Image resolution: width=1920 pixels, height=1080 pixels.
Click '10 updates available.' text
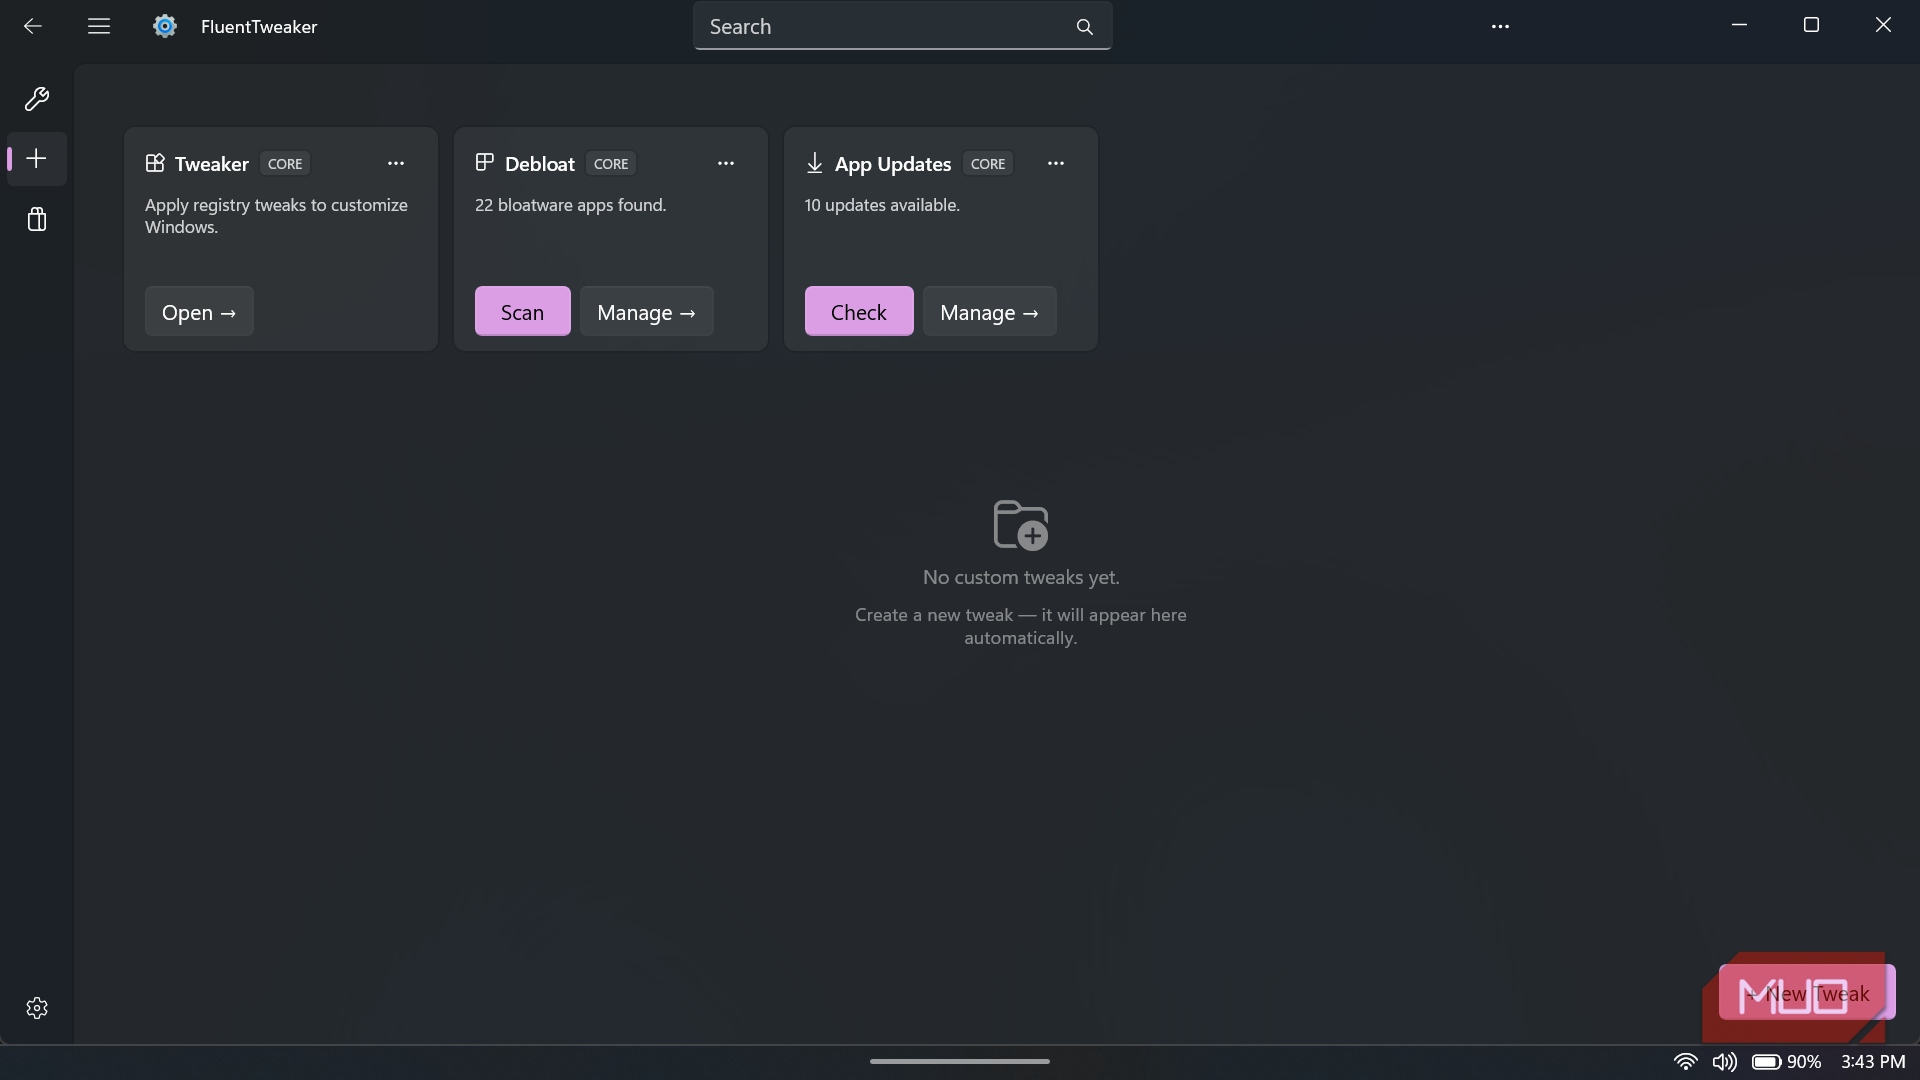[x=882, y=205]
